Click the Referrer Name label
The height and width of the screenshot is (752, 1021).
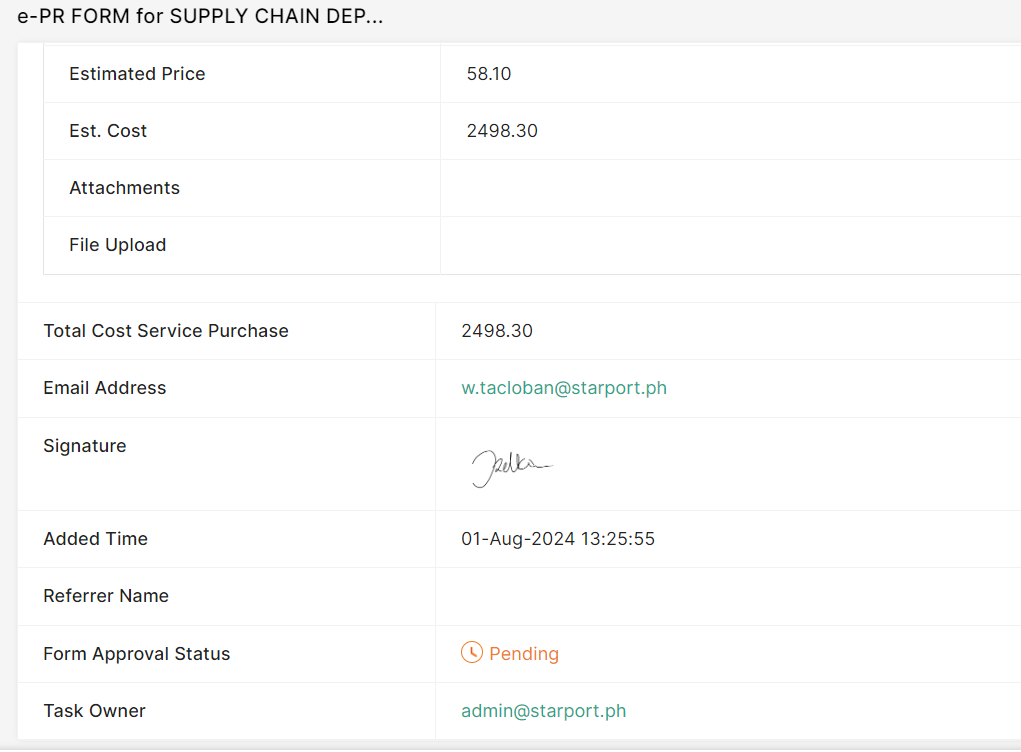(x=106, y=596)
